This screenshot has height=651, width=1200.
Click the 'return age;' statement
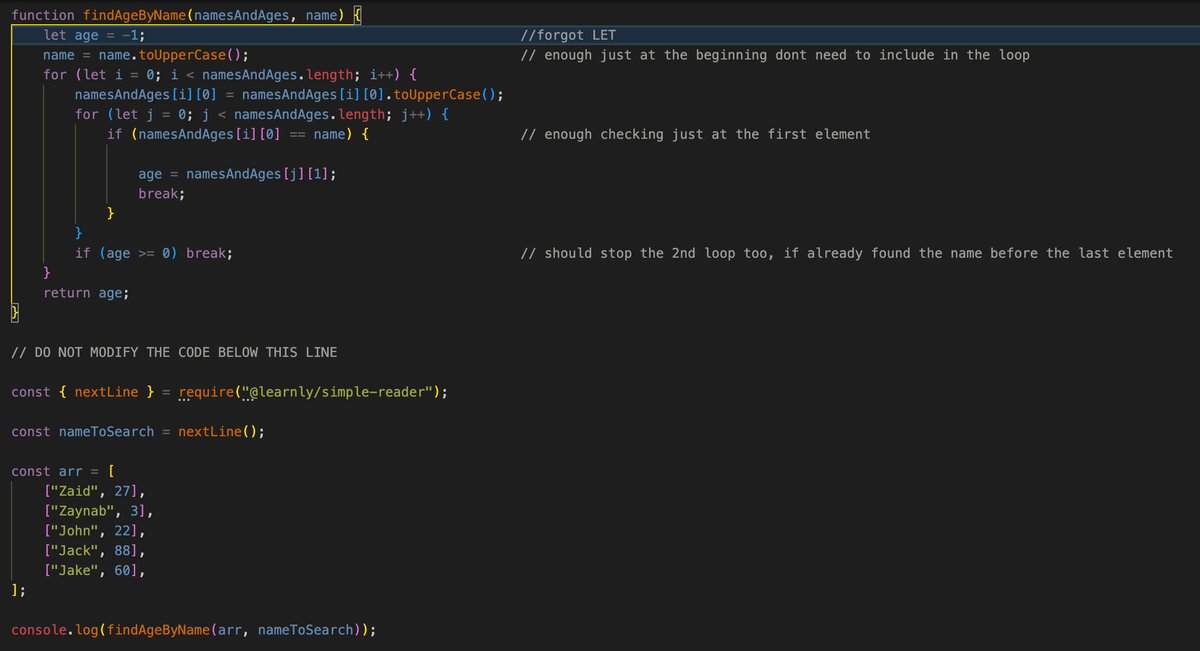tap(86, 293)
